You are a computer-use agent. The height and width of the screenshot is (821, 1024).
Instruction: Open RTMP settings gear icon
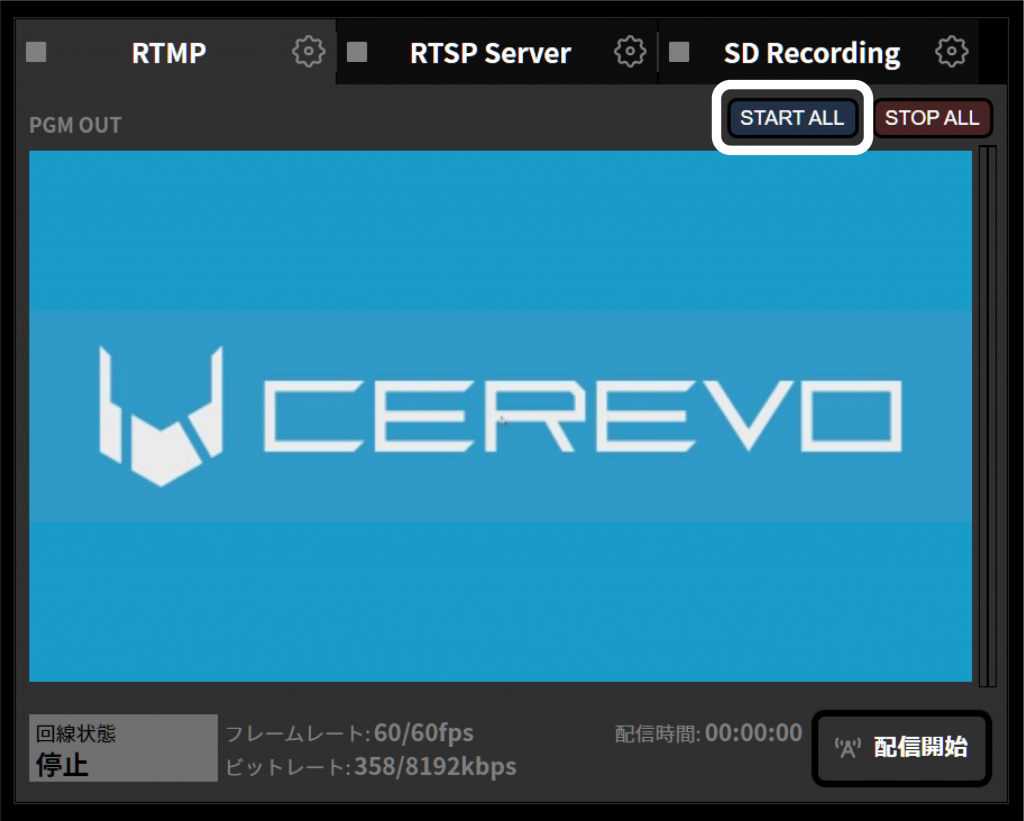coord(308,52)
